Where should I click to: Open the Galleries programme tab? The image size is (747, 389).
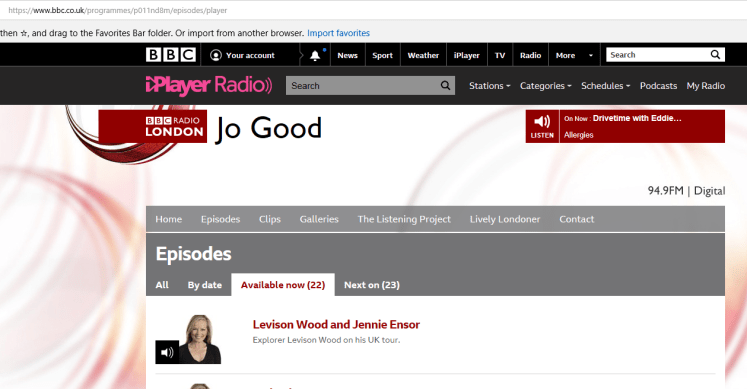pyautogui.click(x=319, y=219)
